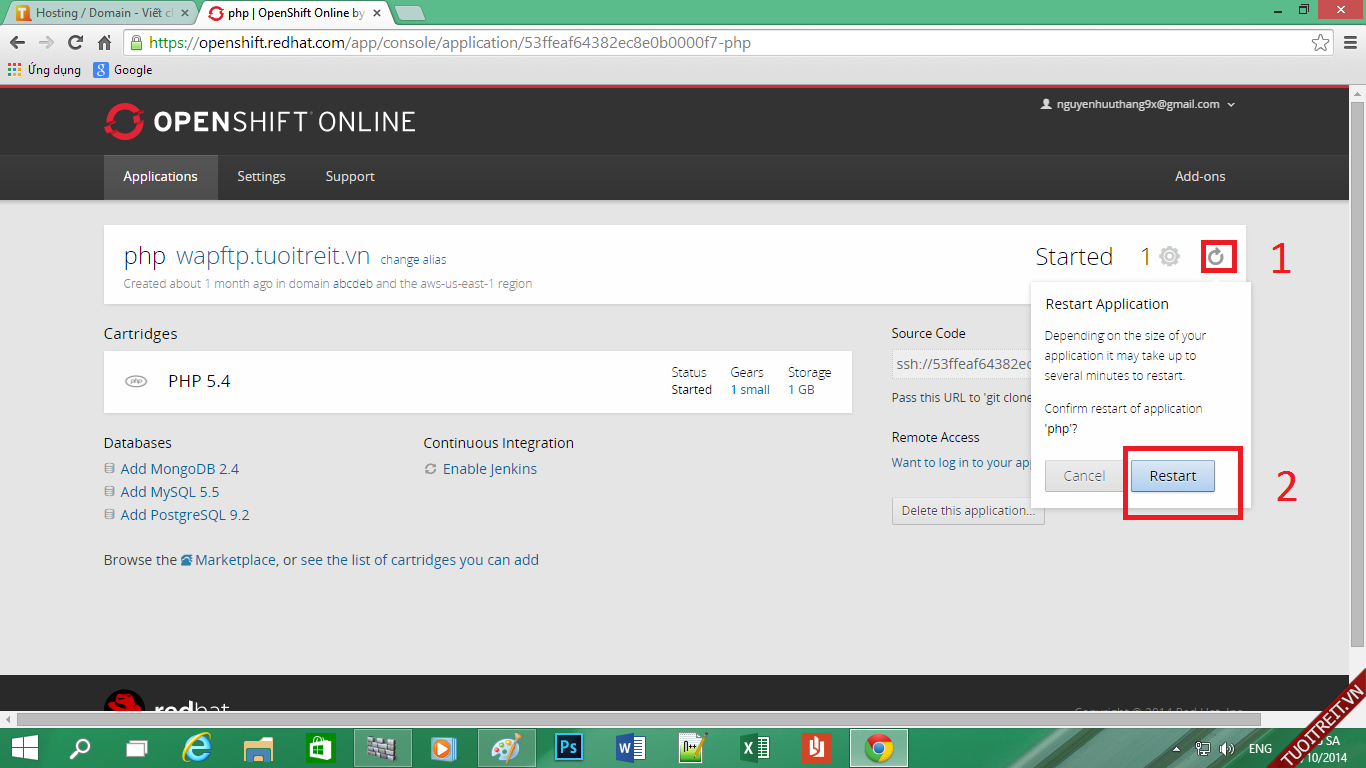Screen dimensions: 1366x768
Task: Switch to the Settings tab
Action: pyautogui.click(x=261, y=176)
